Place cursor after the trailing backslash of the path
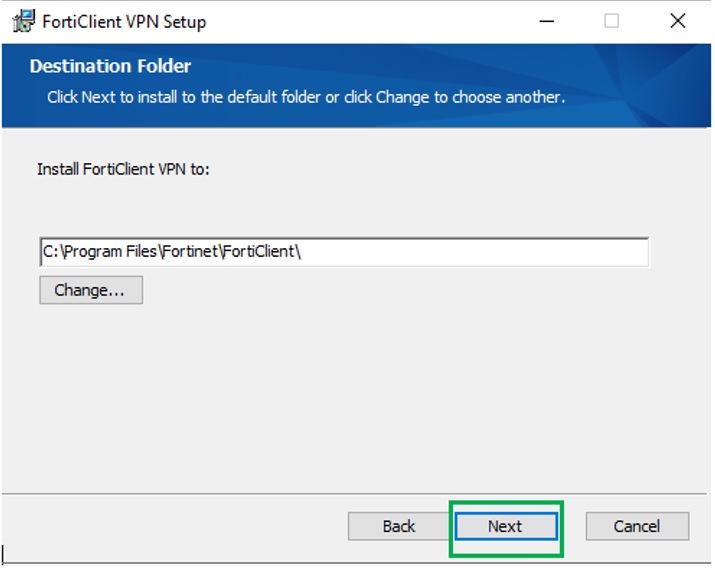 (x=302, y=252)
